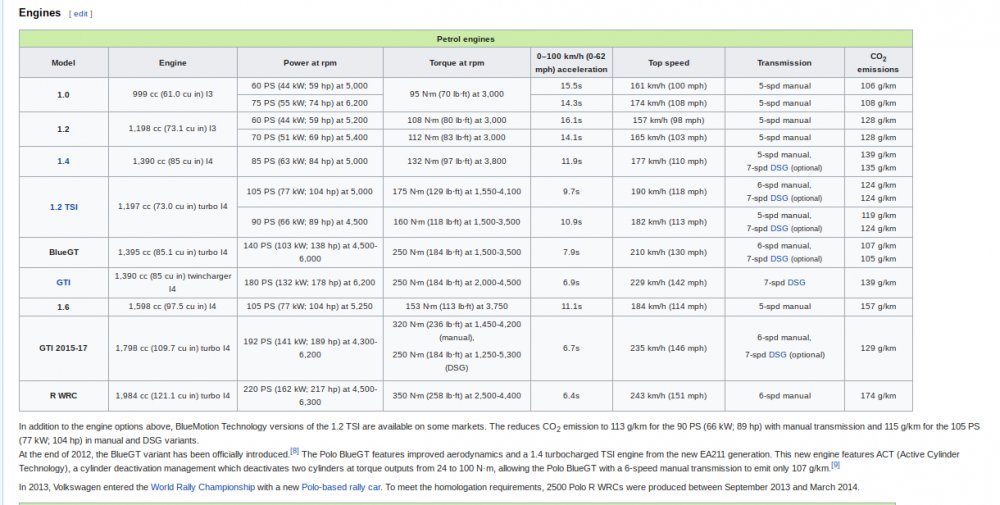Select the 165 km/h (103 mph) cell

click(668, 138)
